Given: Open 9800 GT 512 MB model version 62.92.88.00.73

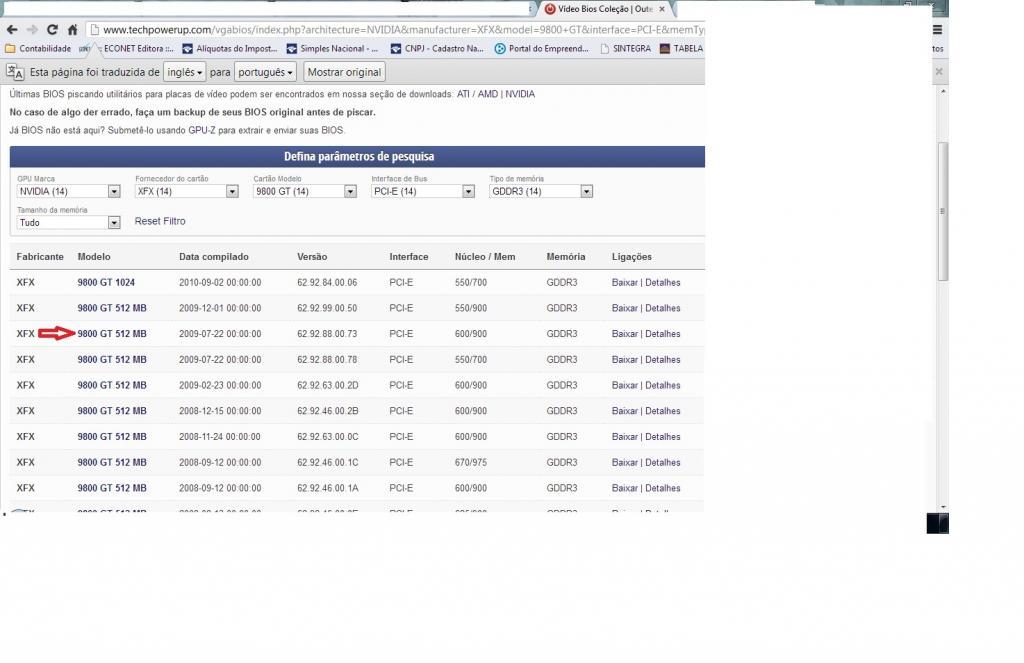Looking at the screenshot, I should pos(112,334).
